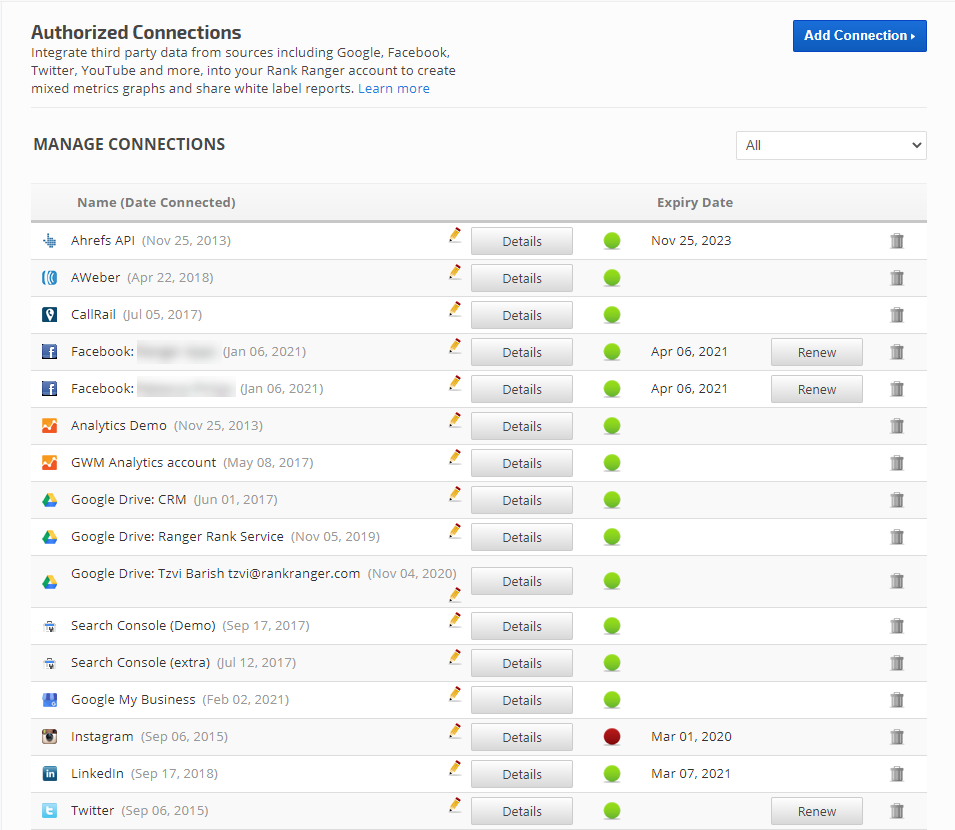Click the red status indicator for Instagram
Viewport: 955px width, 830px height.
(x=612, y=737)
